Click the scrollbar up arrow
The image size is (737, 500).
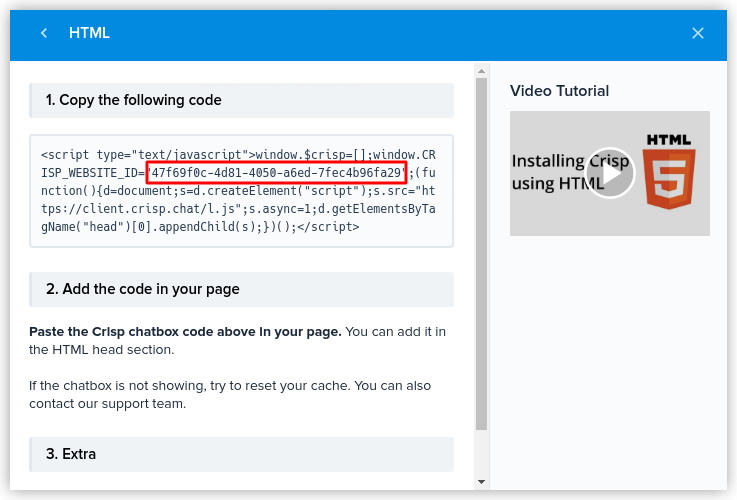pos(481,71)
